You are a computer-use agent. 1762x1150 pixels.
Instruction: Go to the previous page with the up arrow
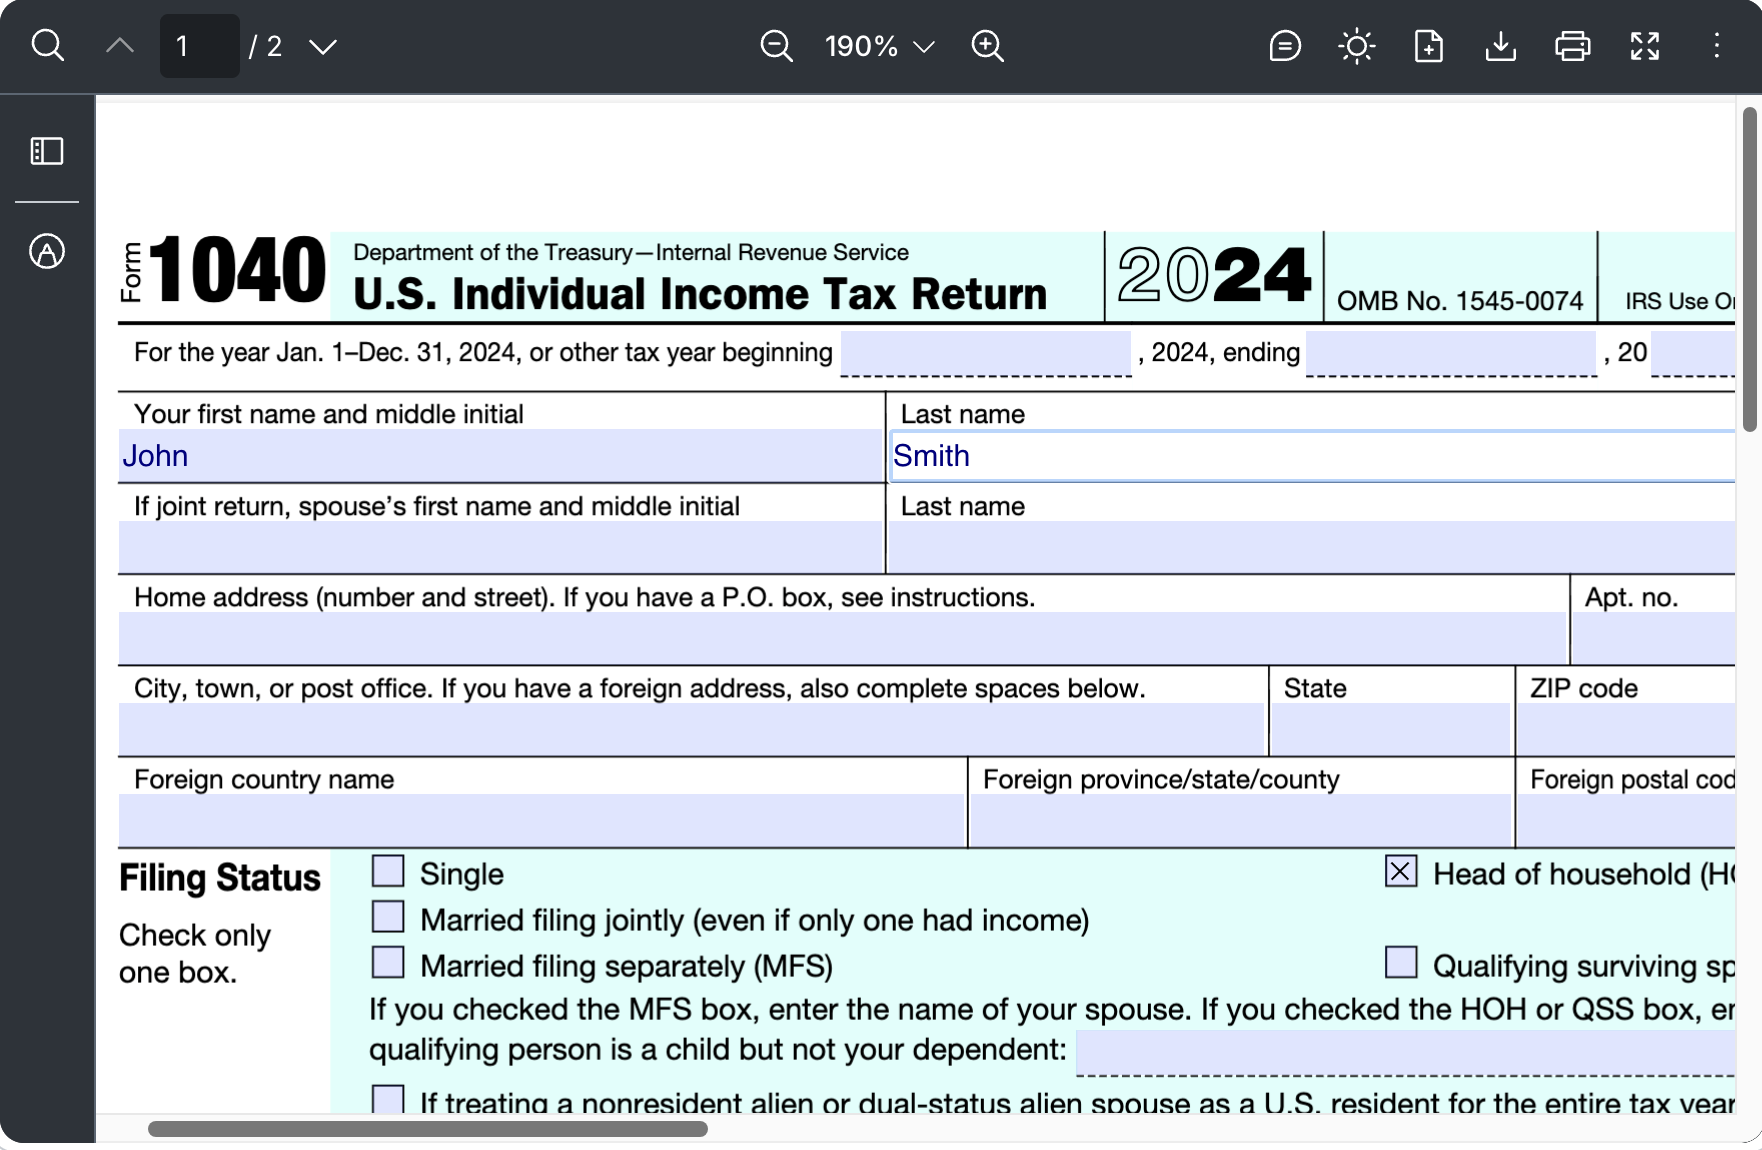click(x=120, y=46)
